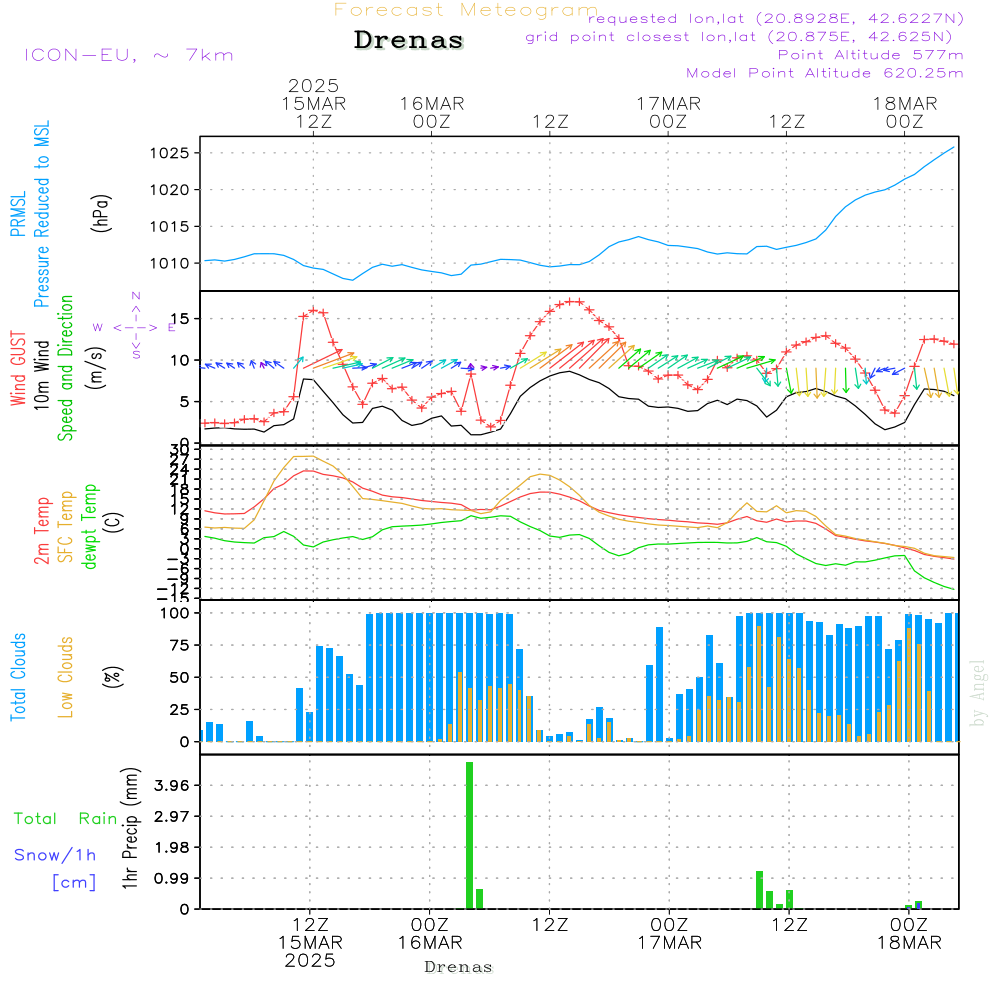Select the green 'Speed and Direction' label
The image size is (1000, 1000).
pyautogui.click(x=65, y=368)
